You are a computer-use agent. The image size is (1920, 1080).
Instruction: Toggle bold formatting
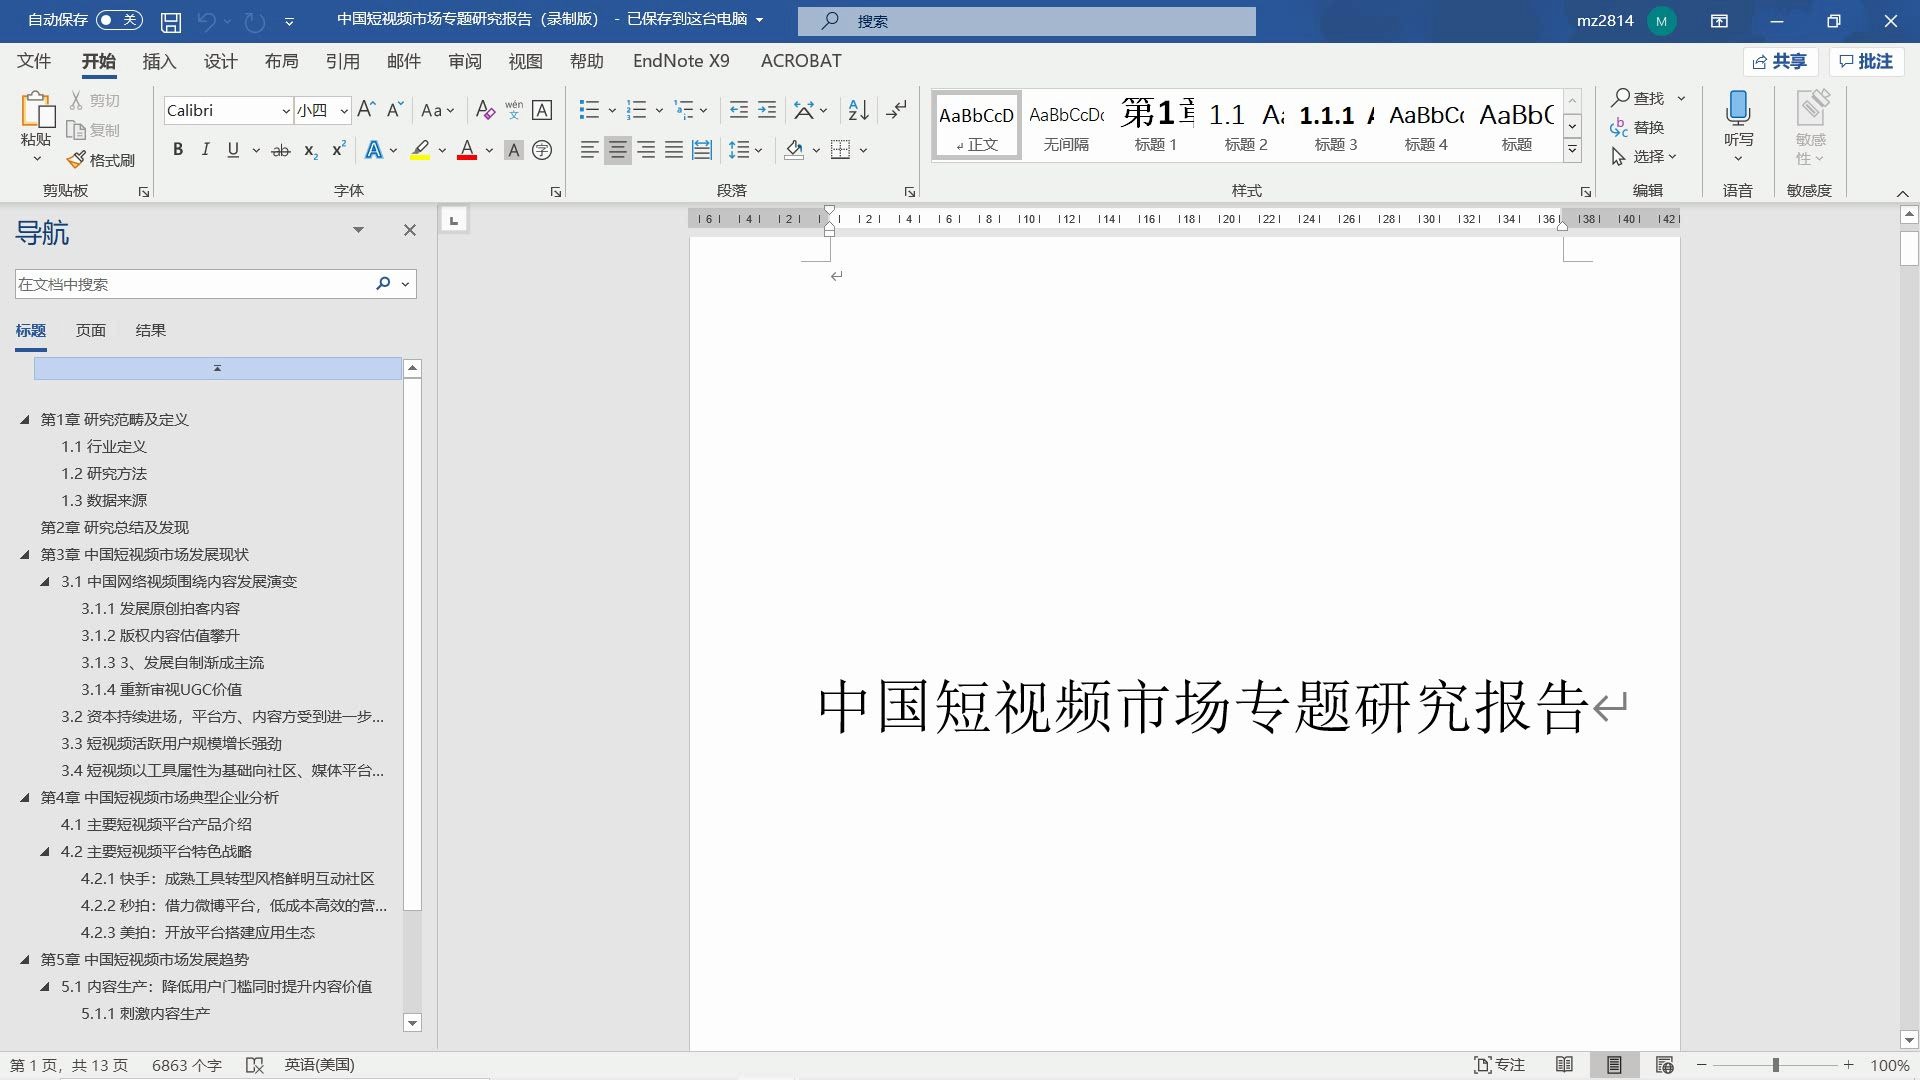coord(178,150)
